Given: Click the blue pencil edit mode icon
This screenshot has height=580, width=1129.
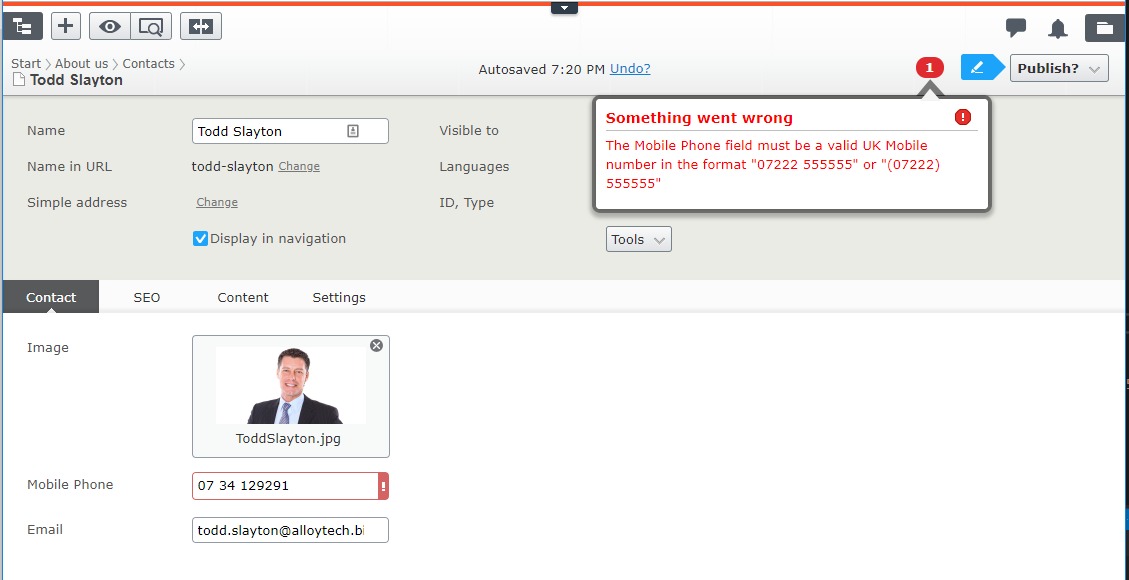Looking at the screenshot, I should [978, 68].
